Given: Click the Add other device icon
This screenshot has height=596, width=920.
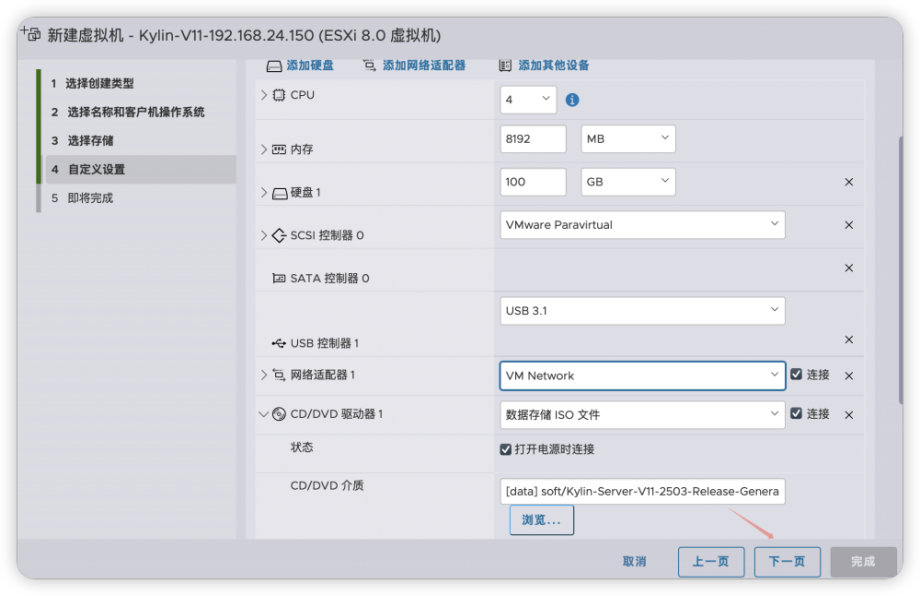Looking at the screenshot, I should (505, 65).
